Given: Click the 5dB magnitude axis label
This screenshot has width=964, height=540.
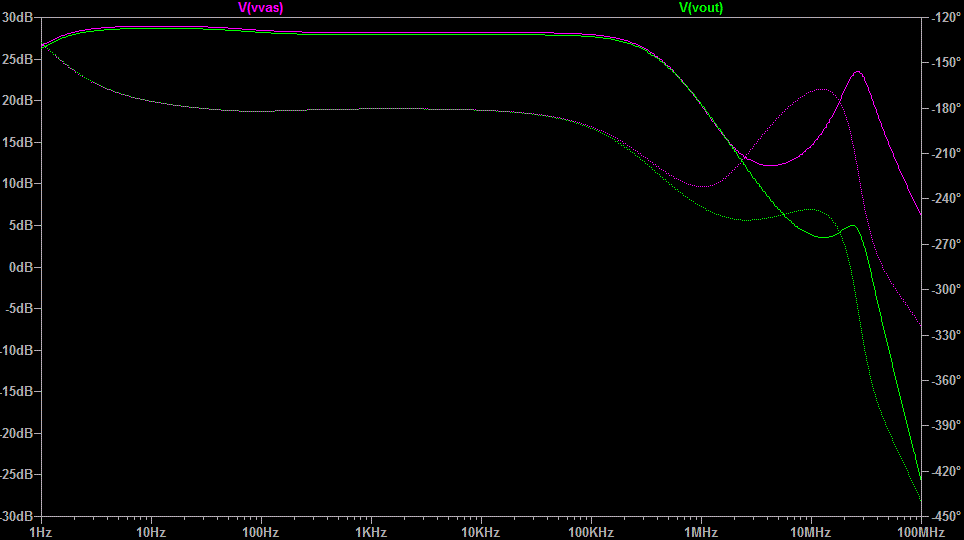Looking at the screenshot, I should [21, 225].
